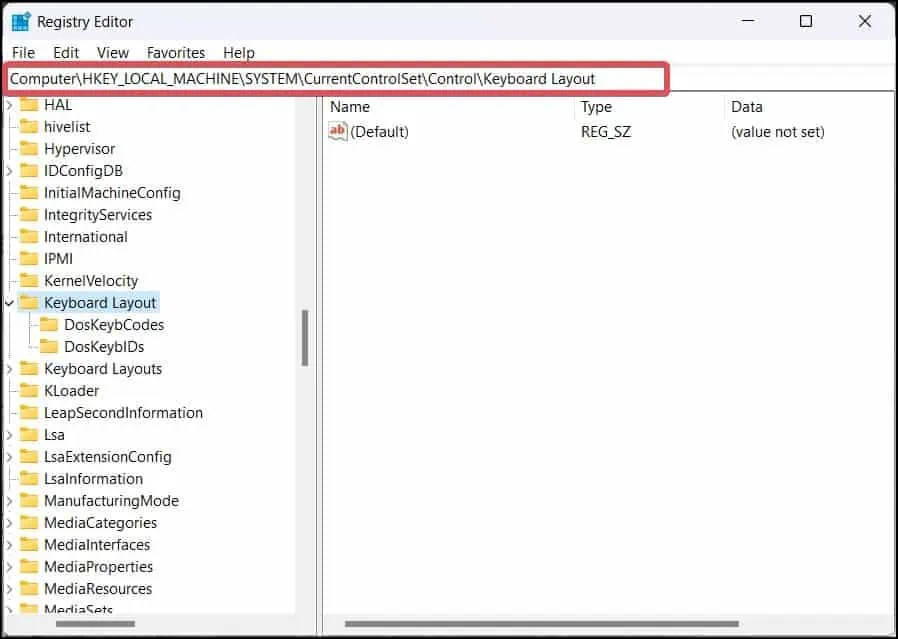This screenshot has width=898, height=639.
Task: Select the hivelist key label
Action: point(67,127)
